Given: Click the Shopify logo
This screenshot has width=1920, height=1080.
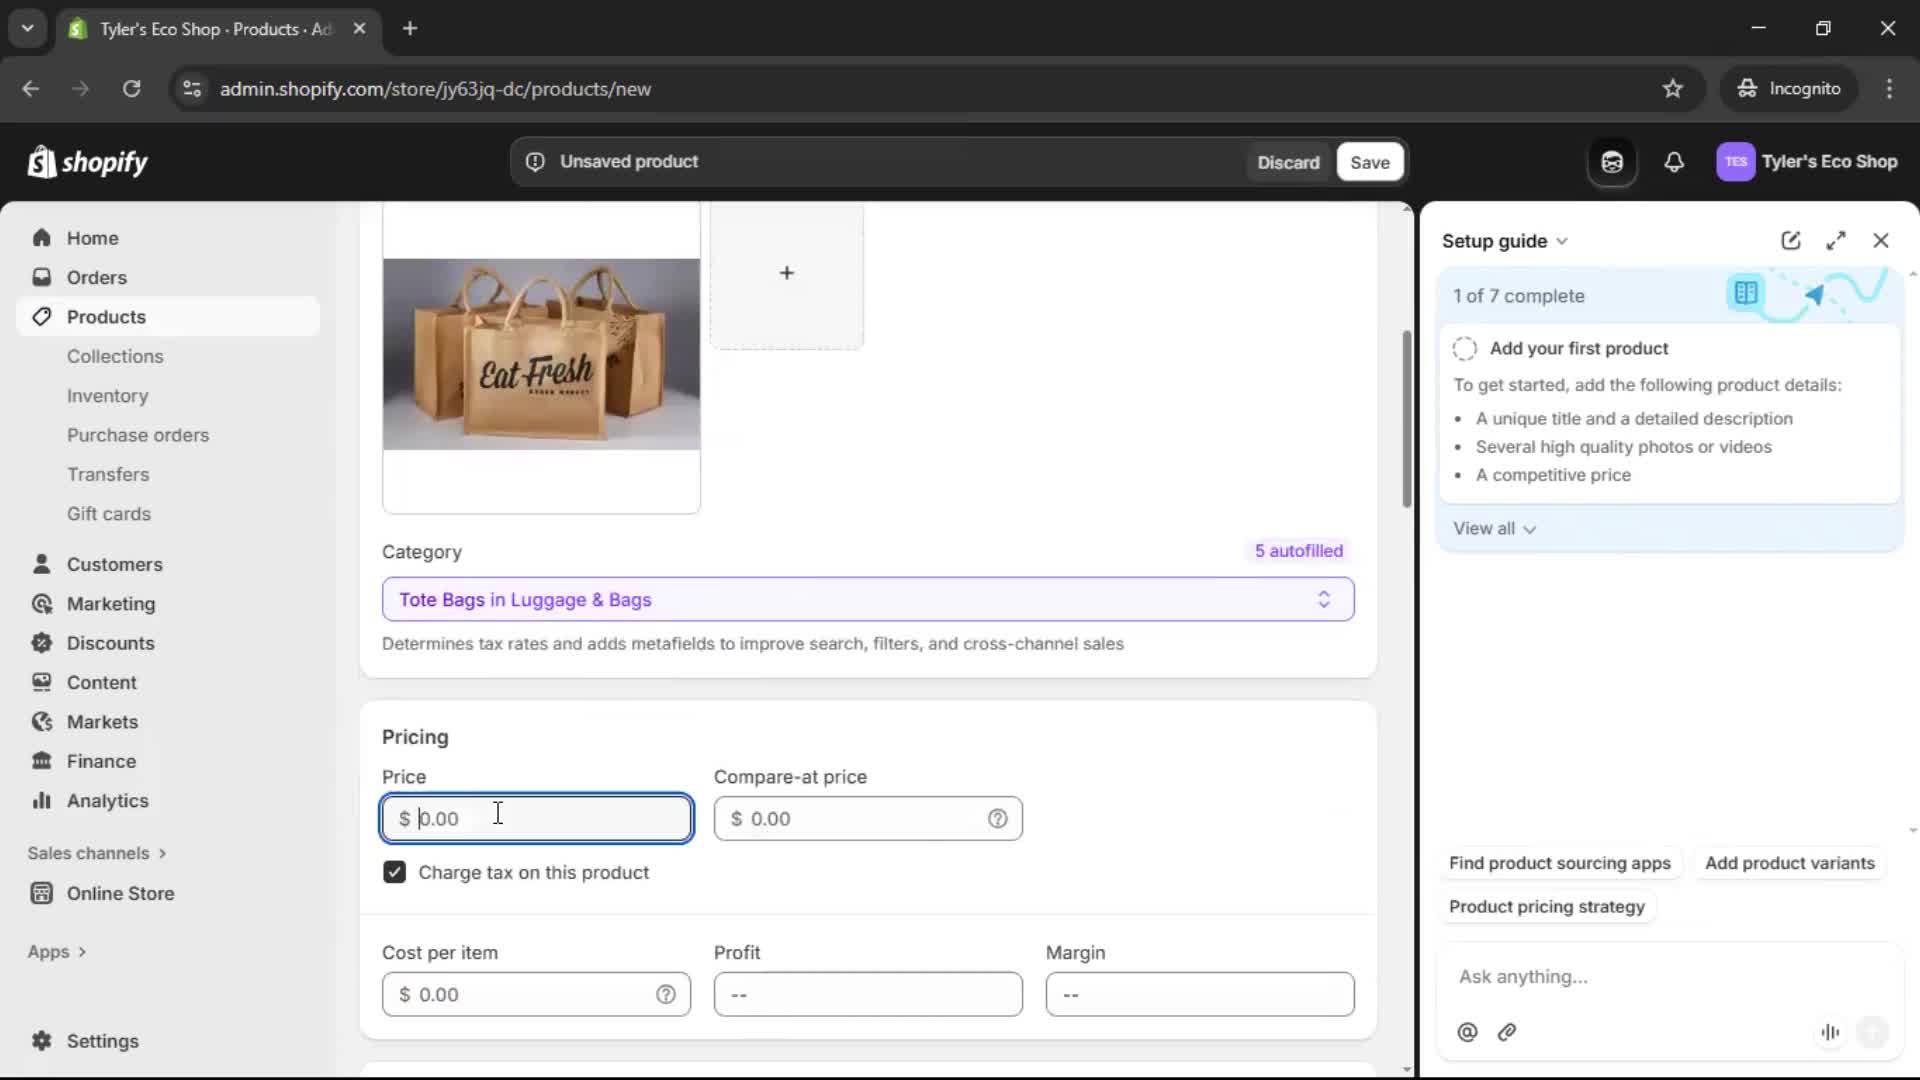Looking at the screenshot, I should (88, 162).
